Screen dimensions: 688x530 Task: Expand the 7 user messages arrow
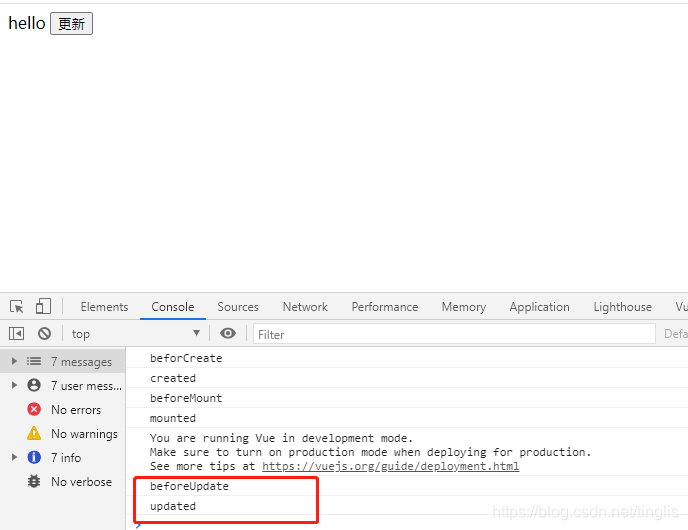coord(14,385)
